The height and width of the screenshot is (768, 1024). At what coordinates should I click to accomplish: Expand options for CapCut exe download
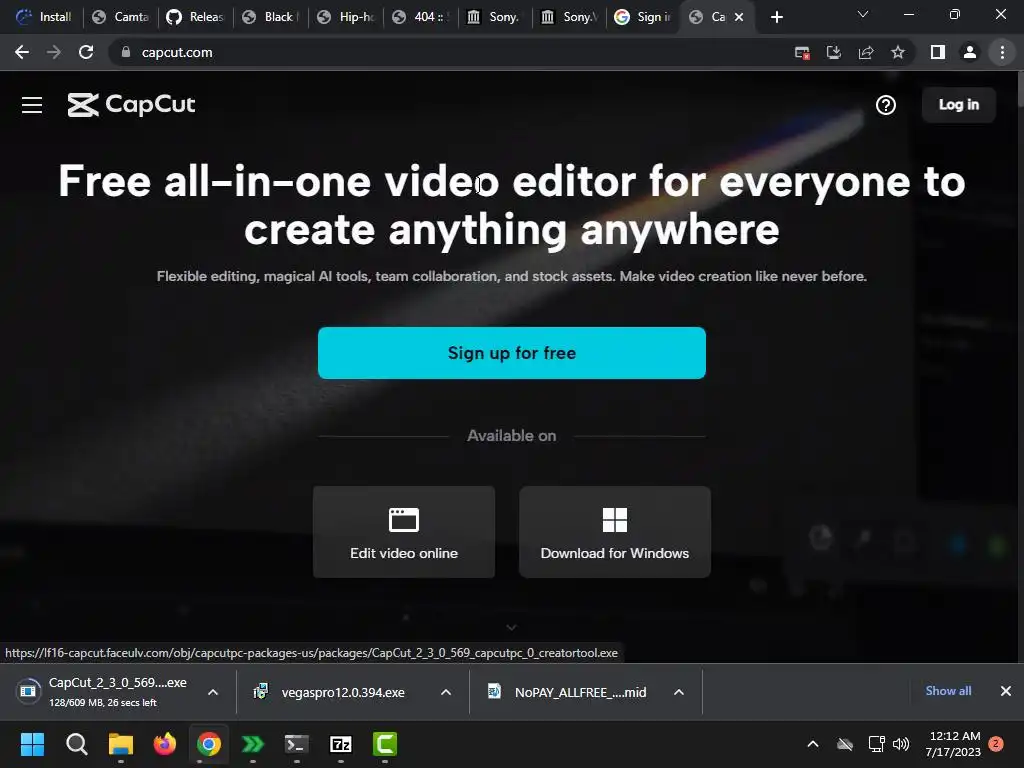(x=213, y=692)
